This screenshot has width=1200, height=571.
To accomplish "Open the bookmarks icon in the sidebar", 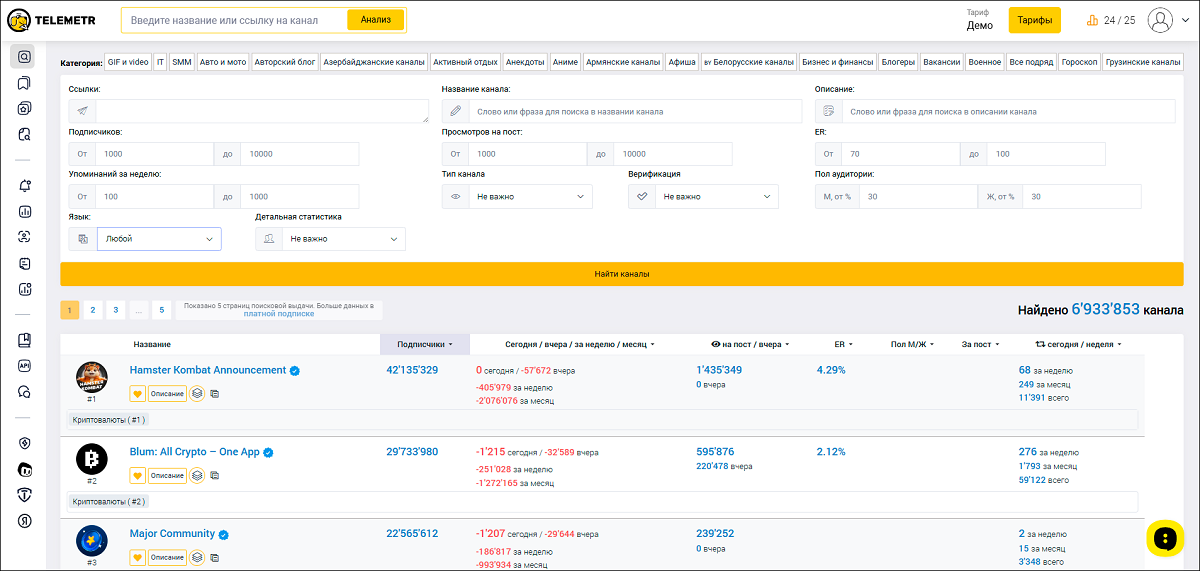I will click(24, 82).
